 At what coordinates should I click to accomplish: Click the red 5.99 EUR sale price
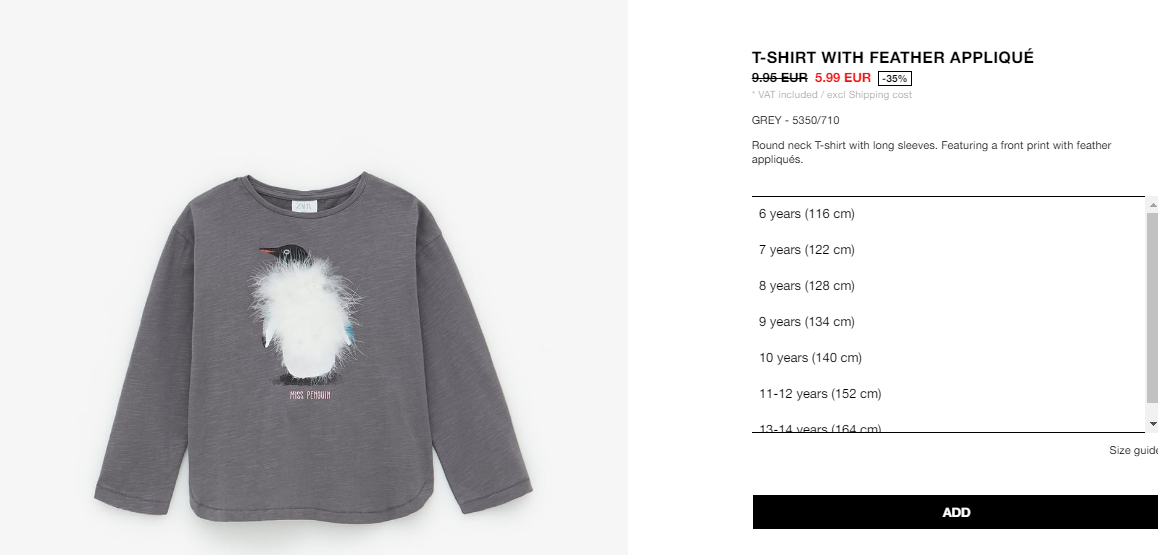point(843,77)
